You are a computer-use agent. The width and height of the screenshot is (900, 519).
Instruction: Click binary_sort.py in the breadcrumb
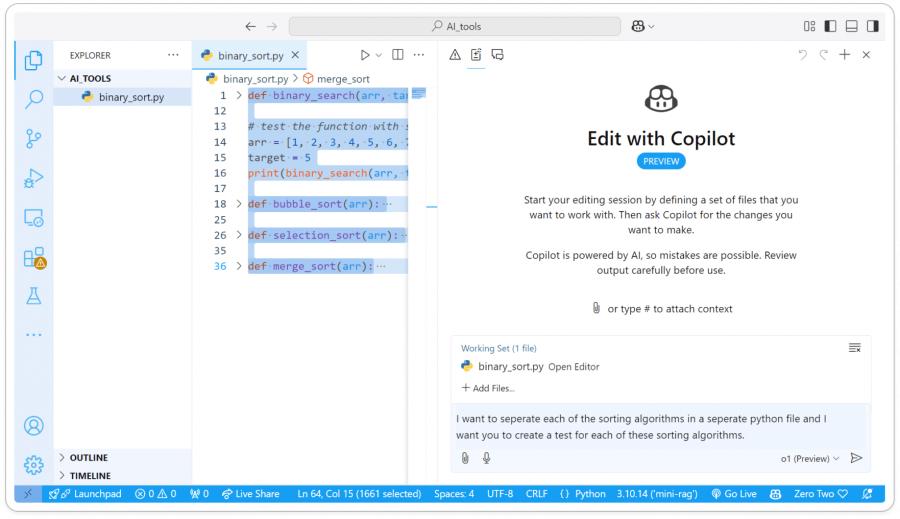click(x=255, y=79)
